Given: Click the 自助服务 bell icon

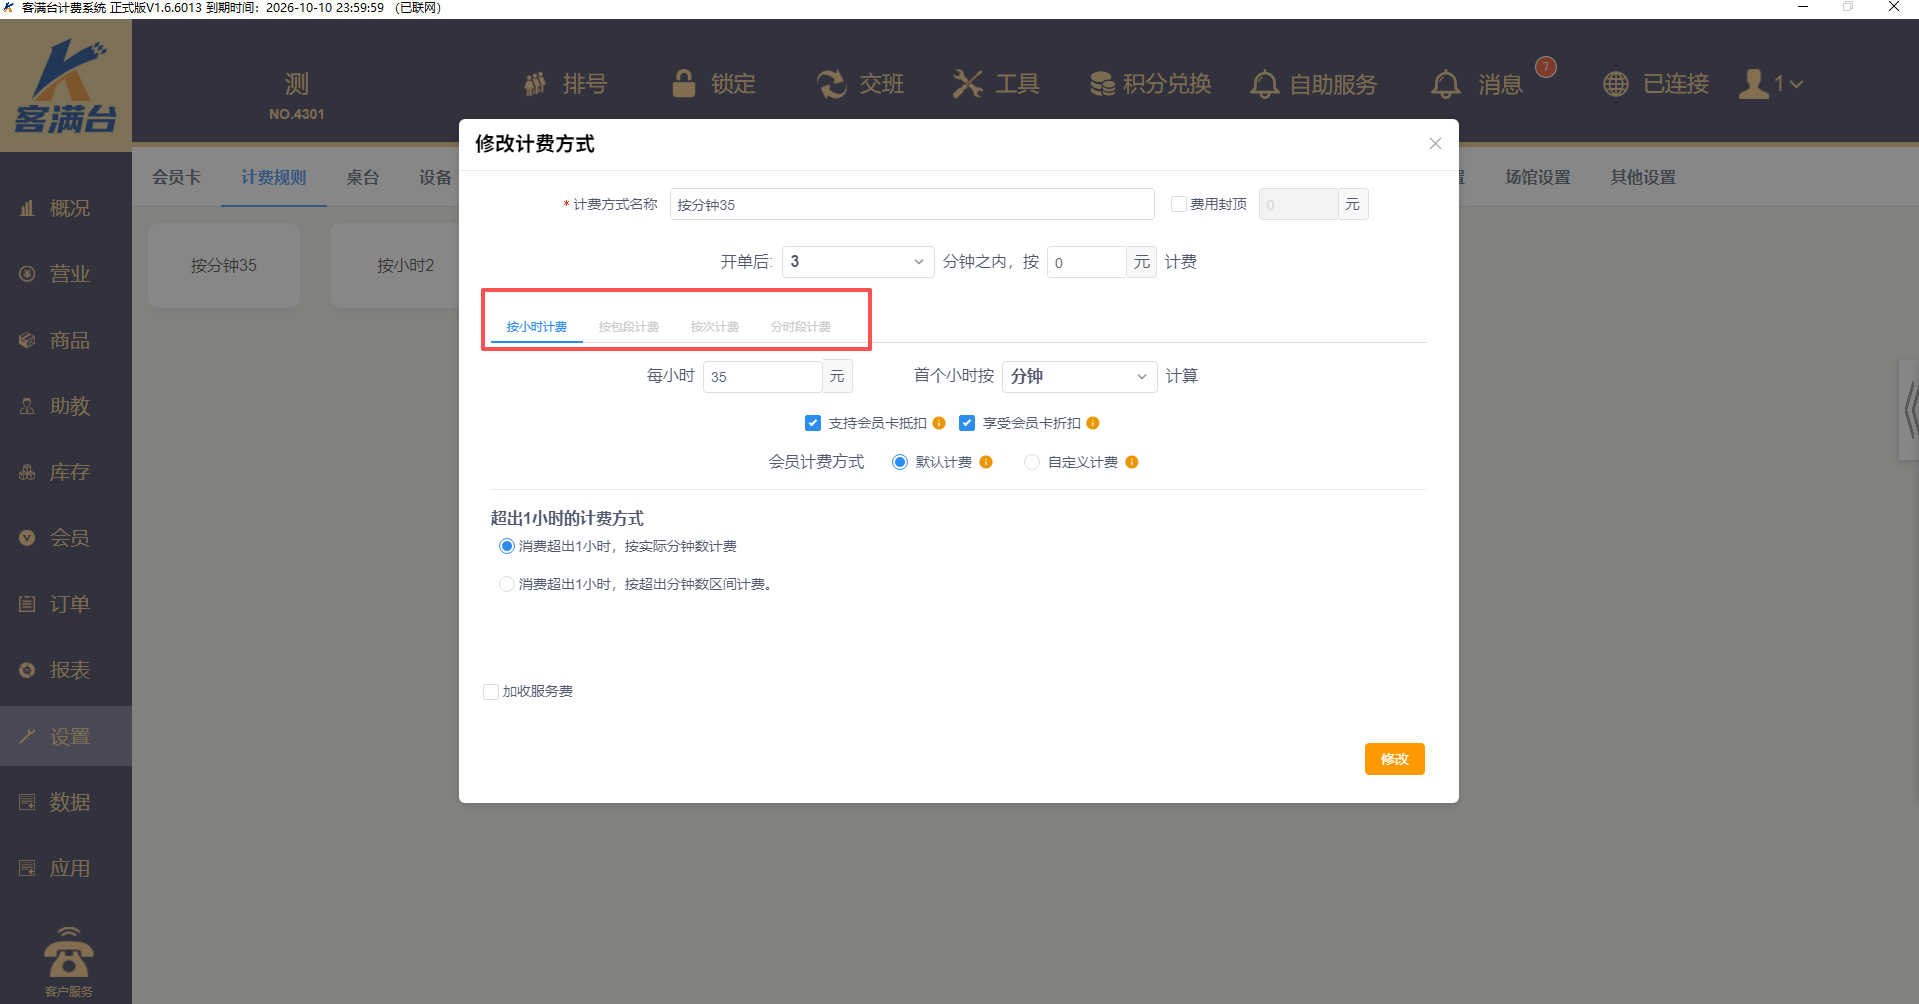Looking at the screenshot, I should click(1264, 84).
